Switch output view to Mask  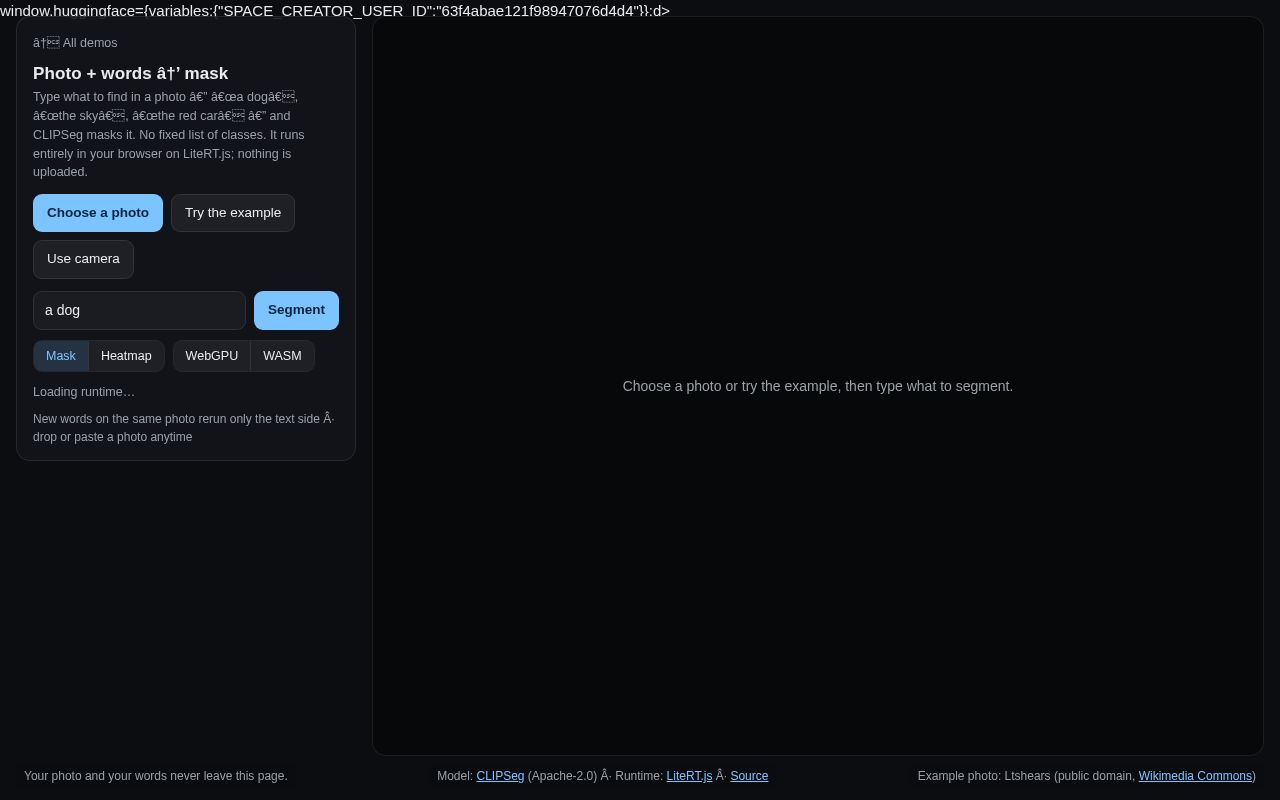click(x=61, y=356)
